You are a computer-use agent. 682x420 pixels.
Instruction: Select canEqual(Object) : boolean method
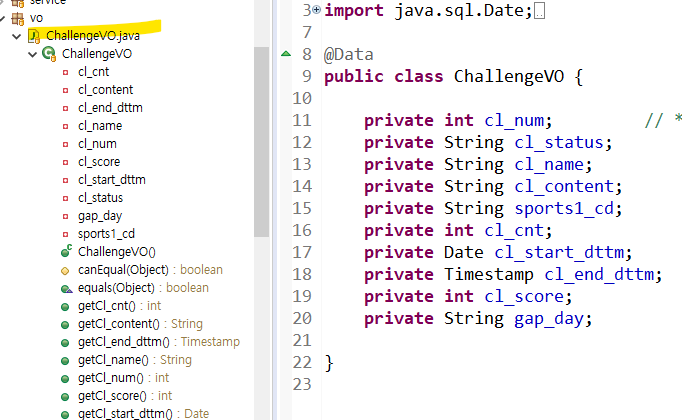click(x=150, y=270)
